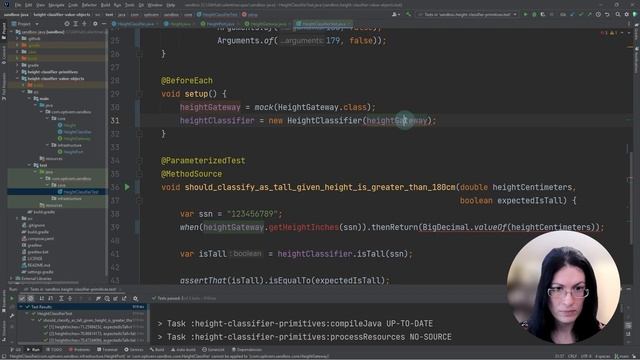Click the Git update project arrow
The height and width of the screenshot is (360, 640).
(572, 14)
